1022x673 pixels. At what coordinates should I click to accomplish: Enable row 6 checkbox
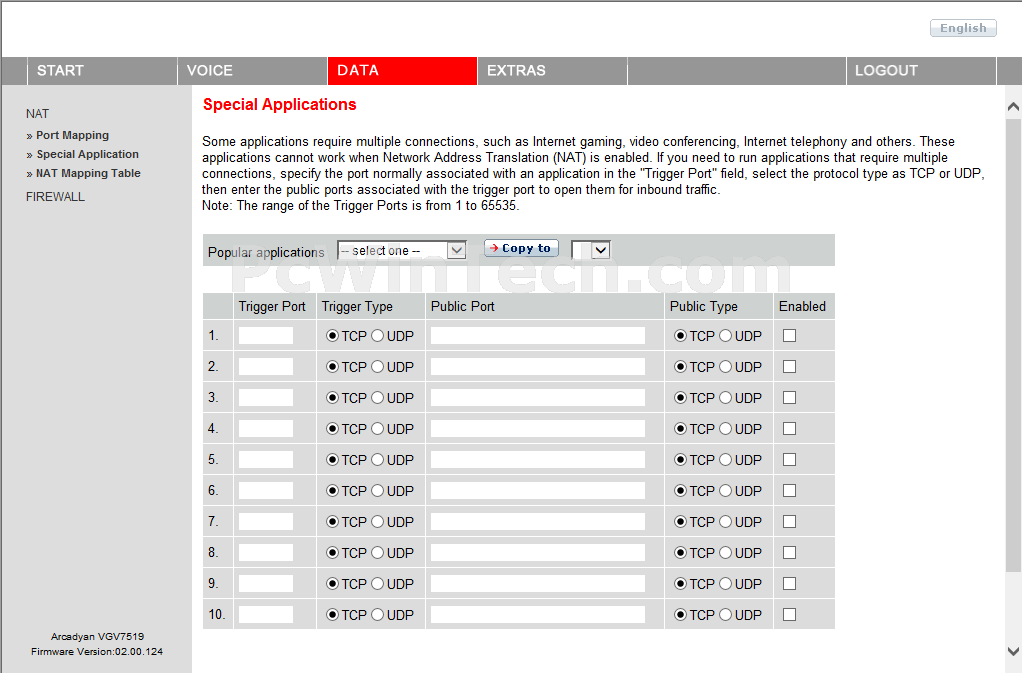point(789,491)
